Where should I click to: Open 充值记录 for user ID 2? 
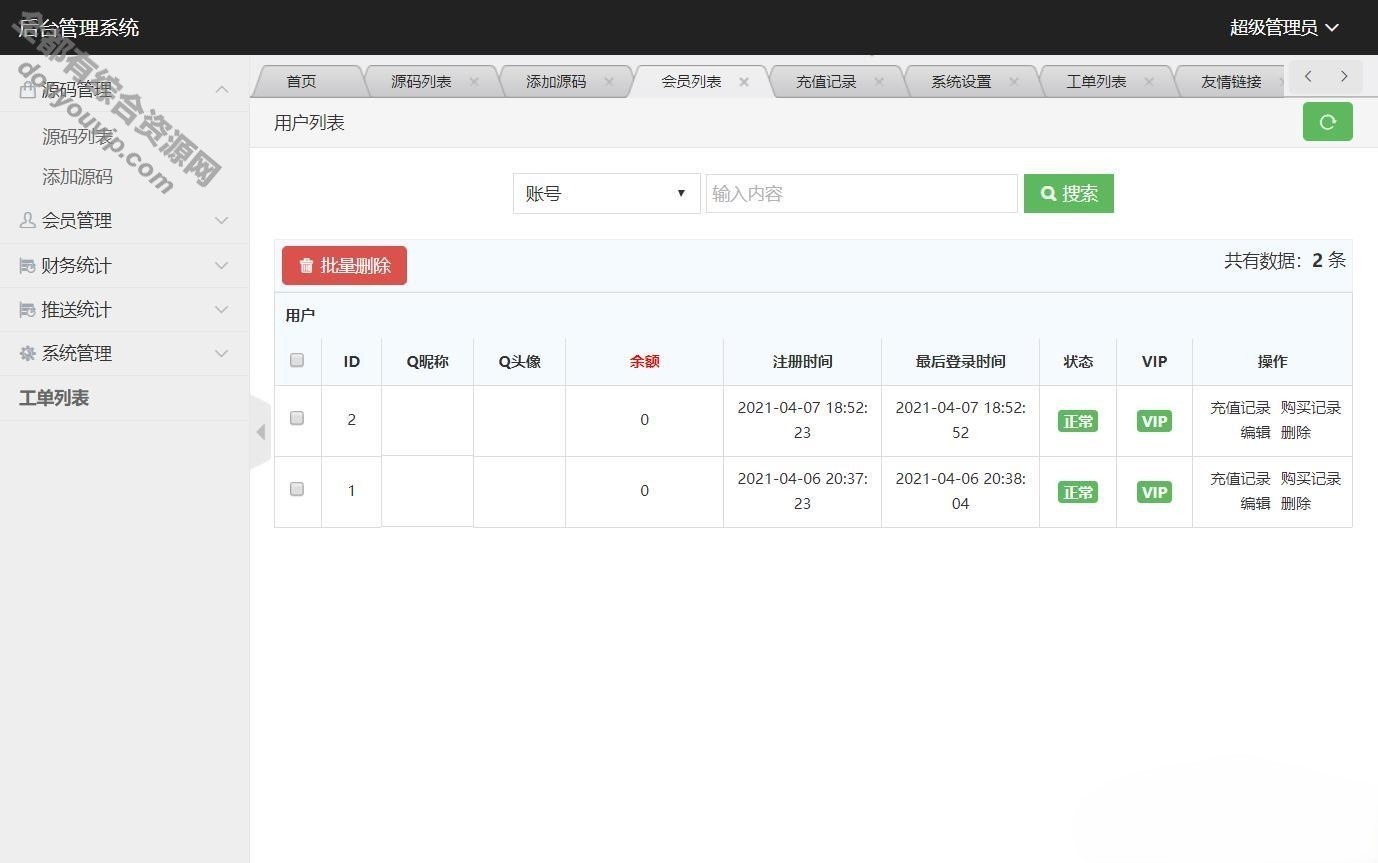click(x=1240, y=407)
